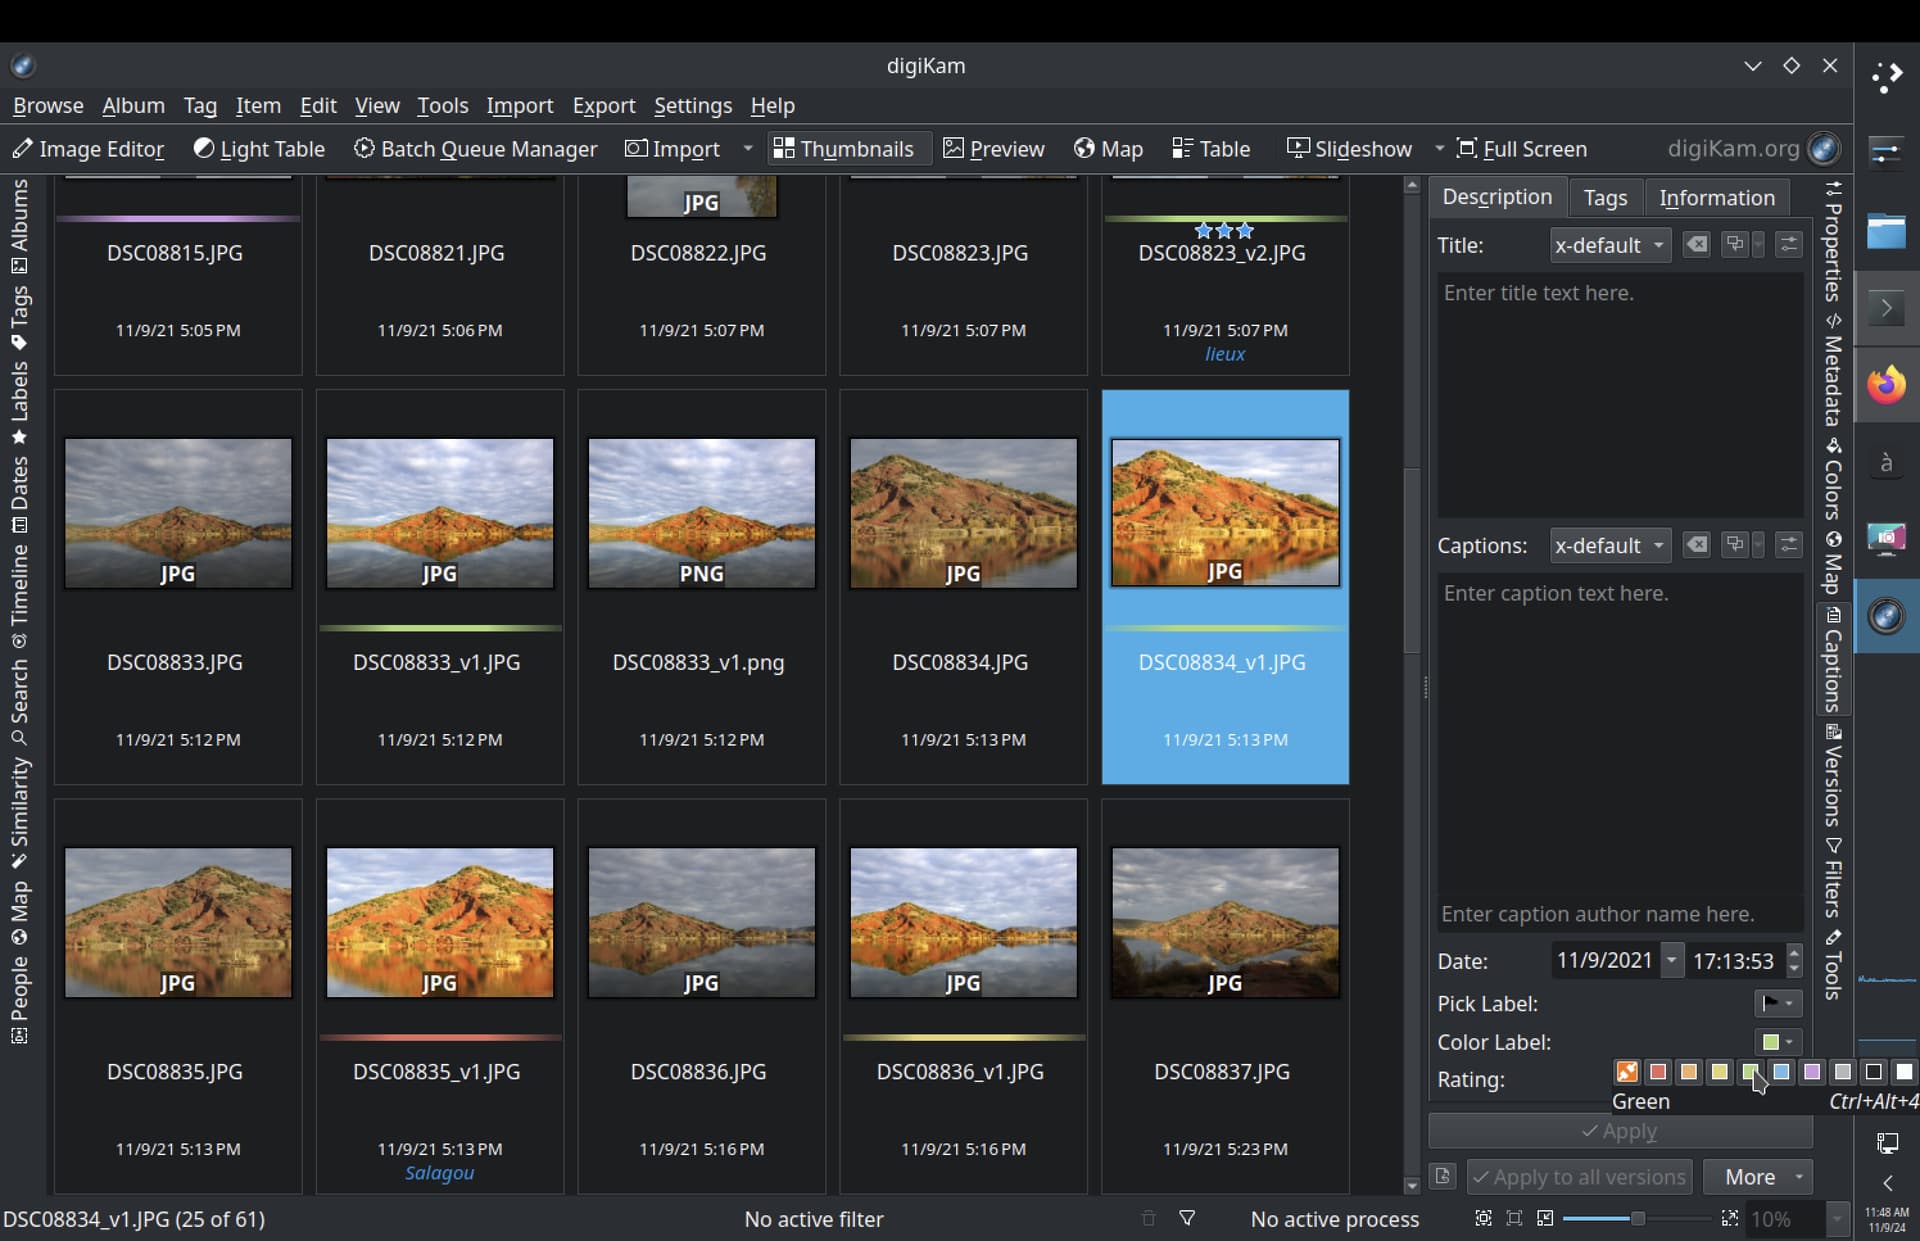Viewport: 1920px width, 1241px height.
Task: Switch to Map view mode
Action: [1108, 149]
